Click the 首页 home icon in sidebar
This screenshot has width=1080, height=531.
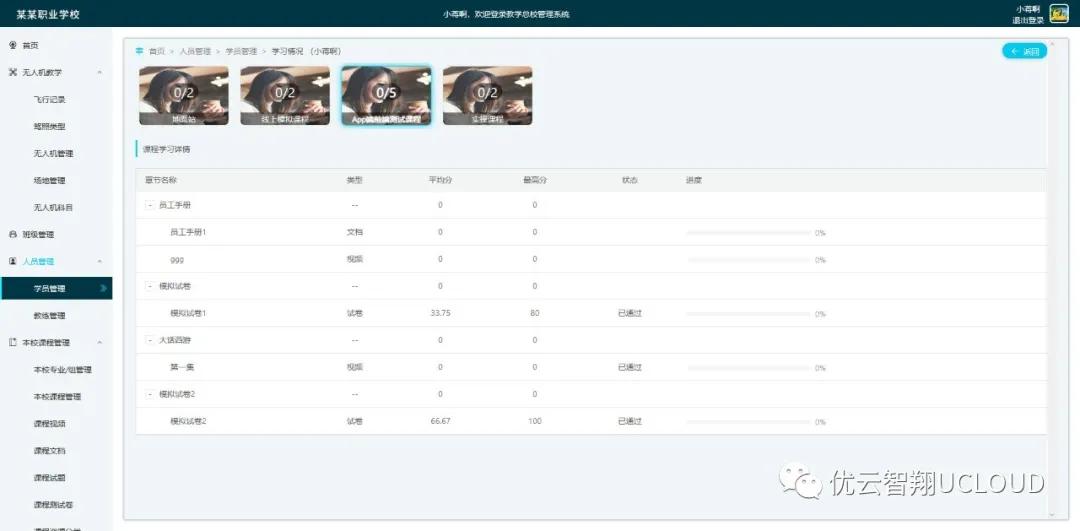12,45
